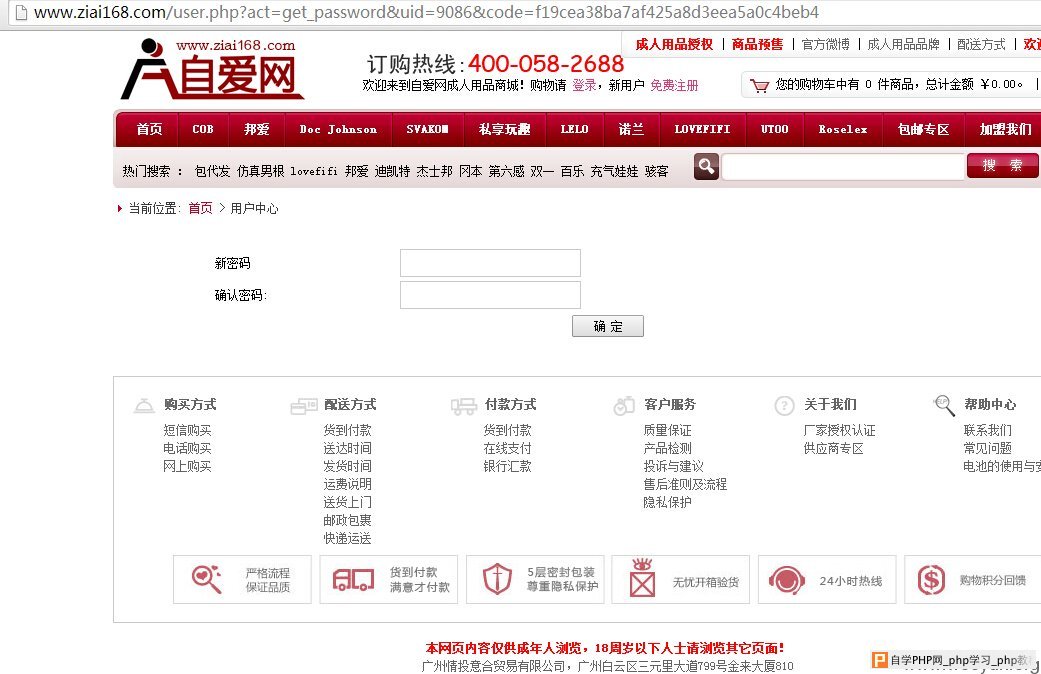This screenshot has width=1041, height=674.
Task: Click the red 搜索 button
Action: point(1002,165)
